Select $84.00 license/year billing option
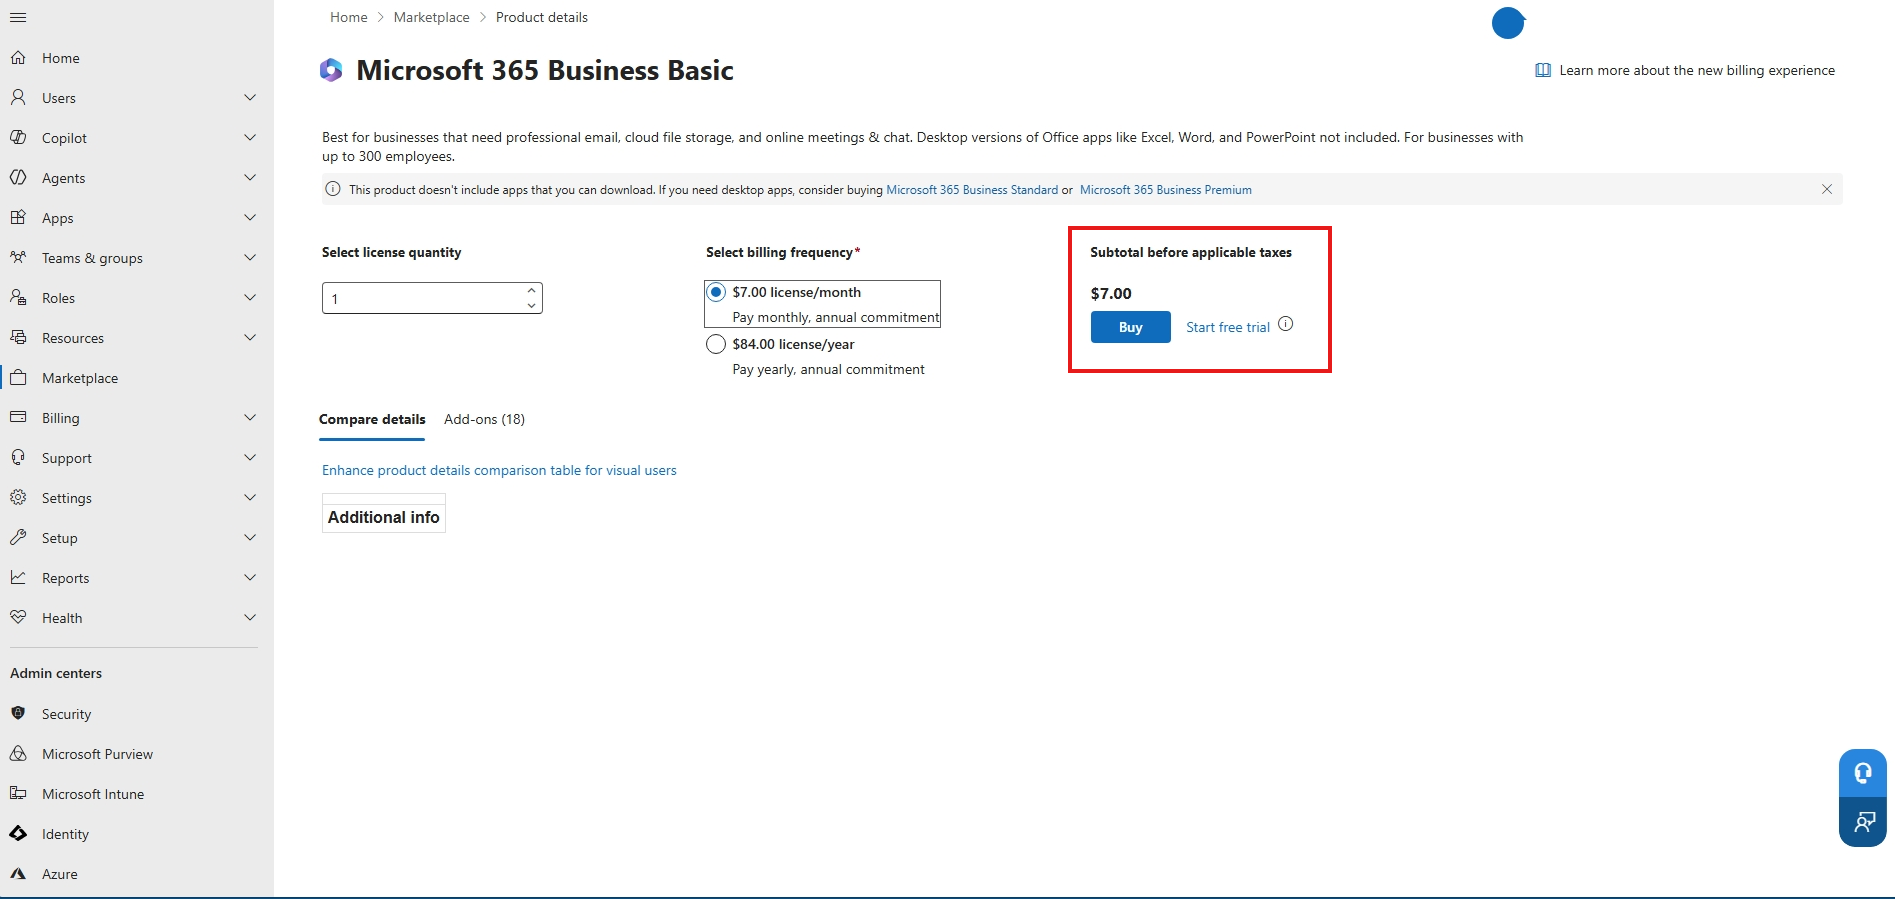 (x=716, y=344)
